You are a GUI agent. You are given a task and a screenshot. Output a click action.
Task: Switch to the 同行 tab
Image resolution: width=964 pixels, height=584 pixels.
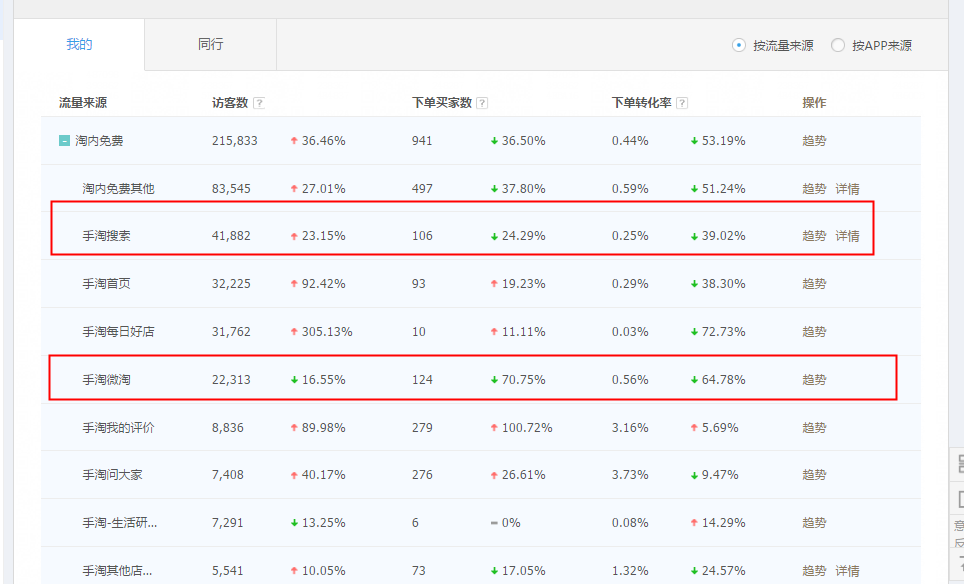pyautogui.click(x=210, y=44)
